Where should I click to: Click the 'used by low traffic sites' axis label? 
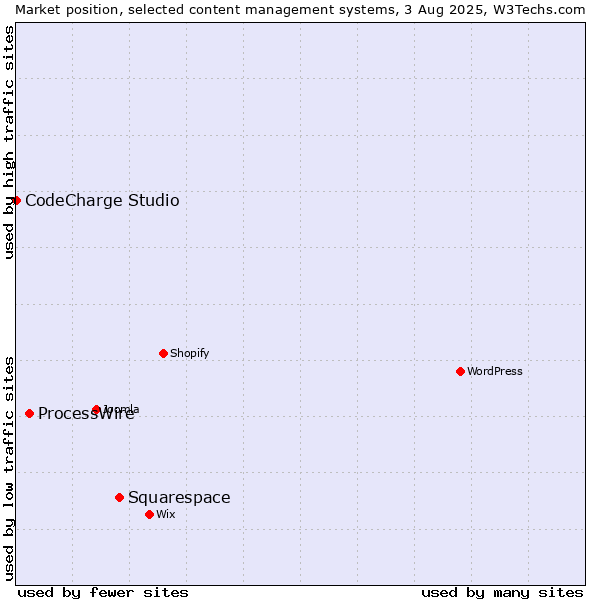coord(9,469)
